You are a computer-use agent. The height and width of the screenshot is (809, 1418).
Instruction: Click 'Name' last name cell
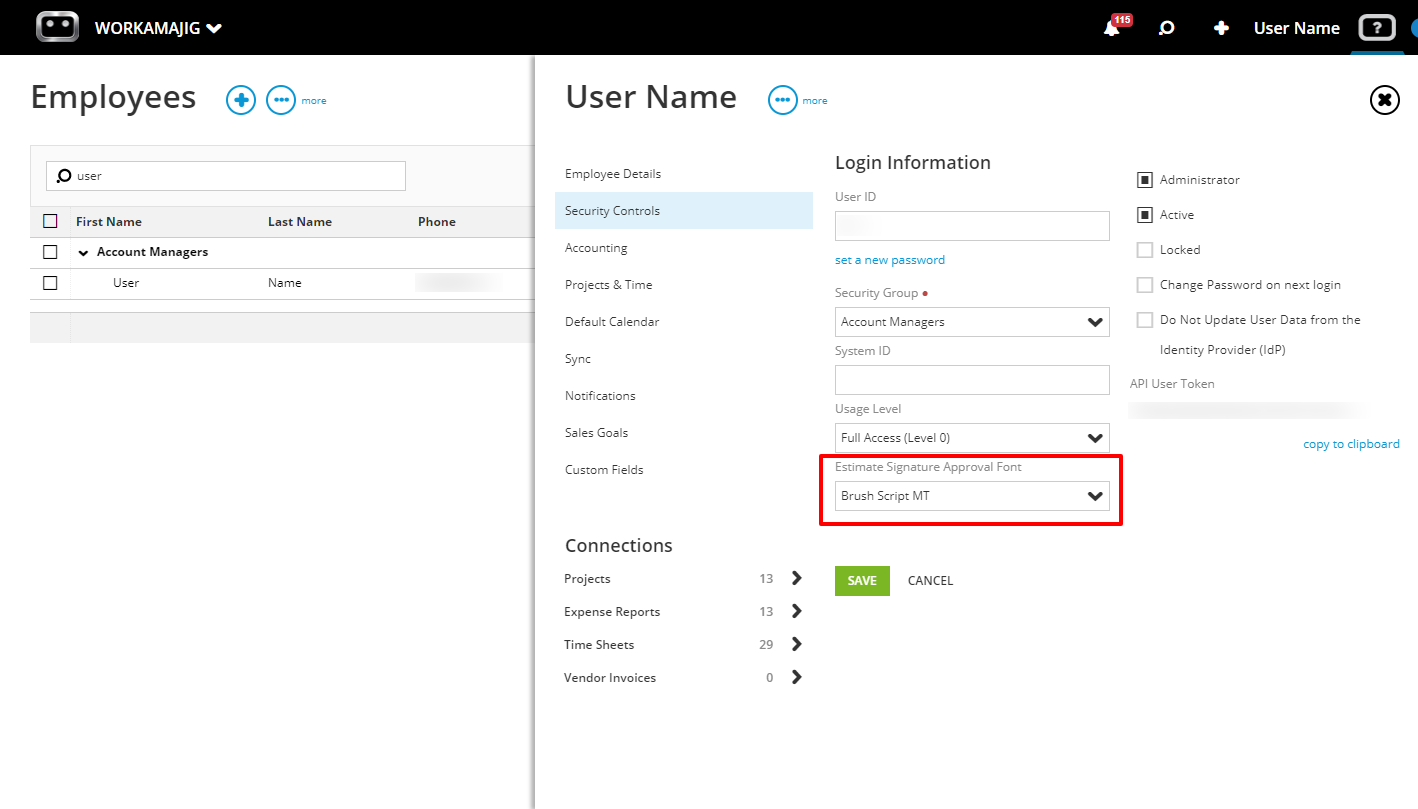coord(285,283)
